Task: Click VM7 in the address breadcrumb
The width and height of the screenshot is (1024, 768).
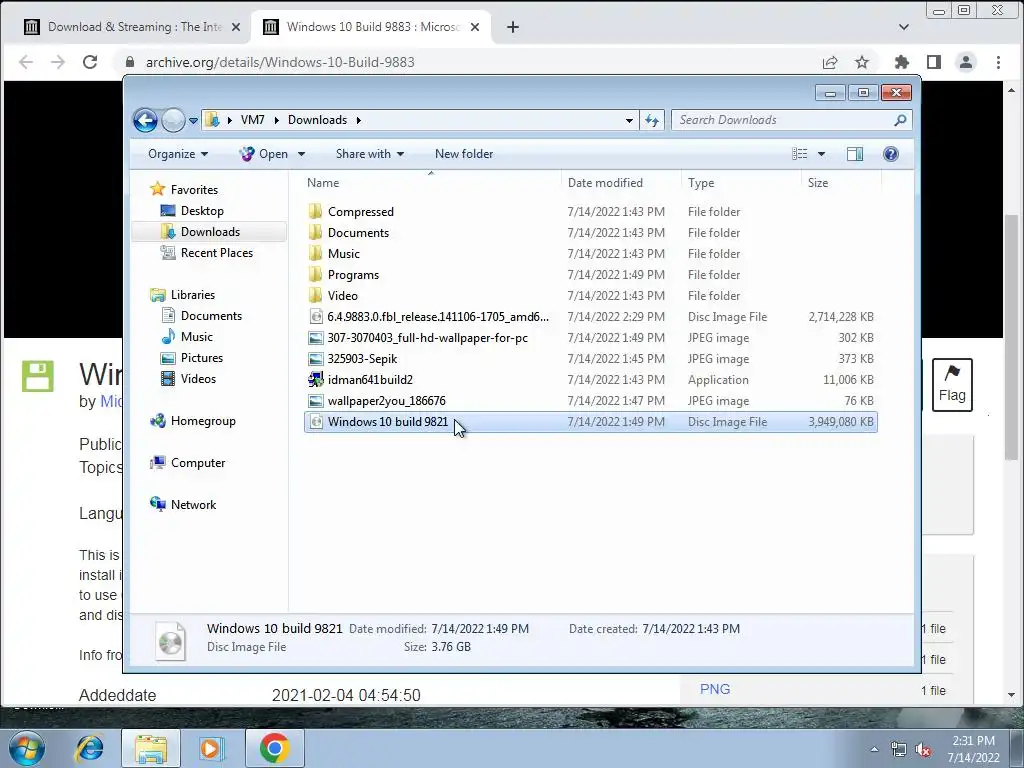Action: [x=252, y=120]
